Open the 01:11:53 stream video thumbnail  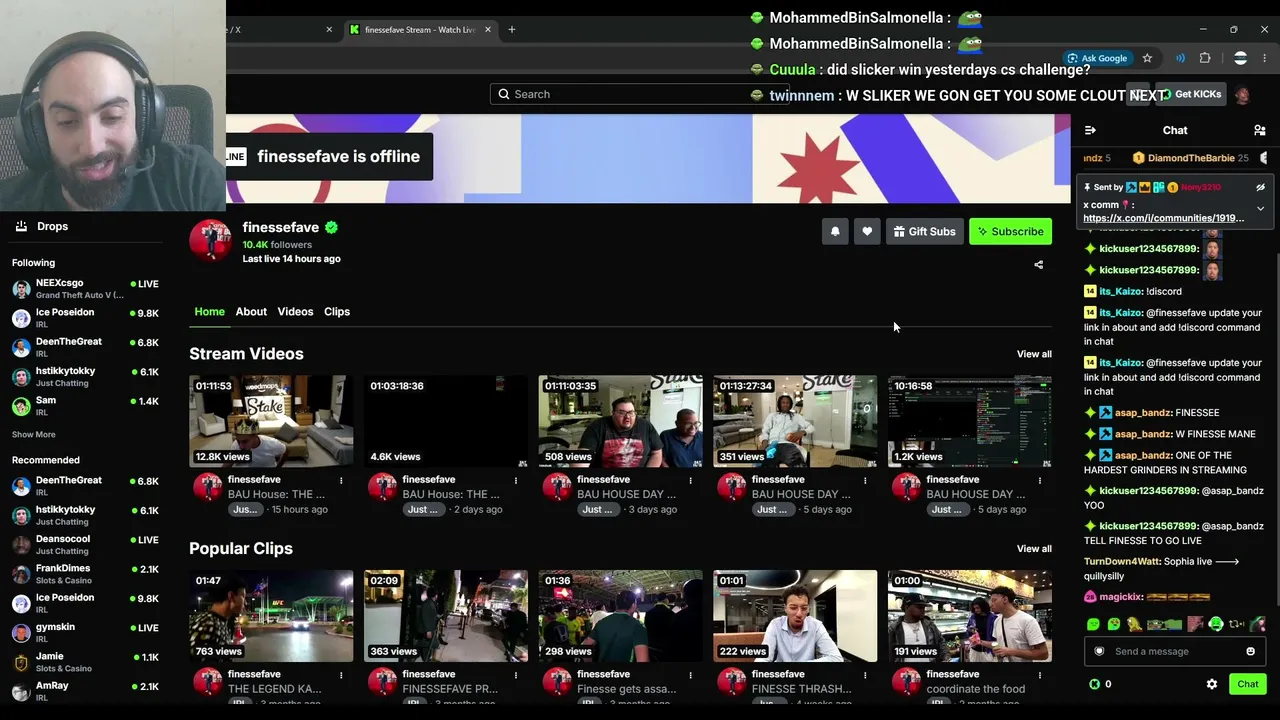[x=271, y=421]
